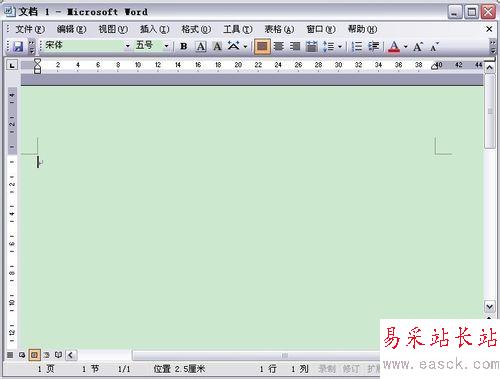Click the vertical scrollbar up arrow
500x379 pixels.
[489, 68]
